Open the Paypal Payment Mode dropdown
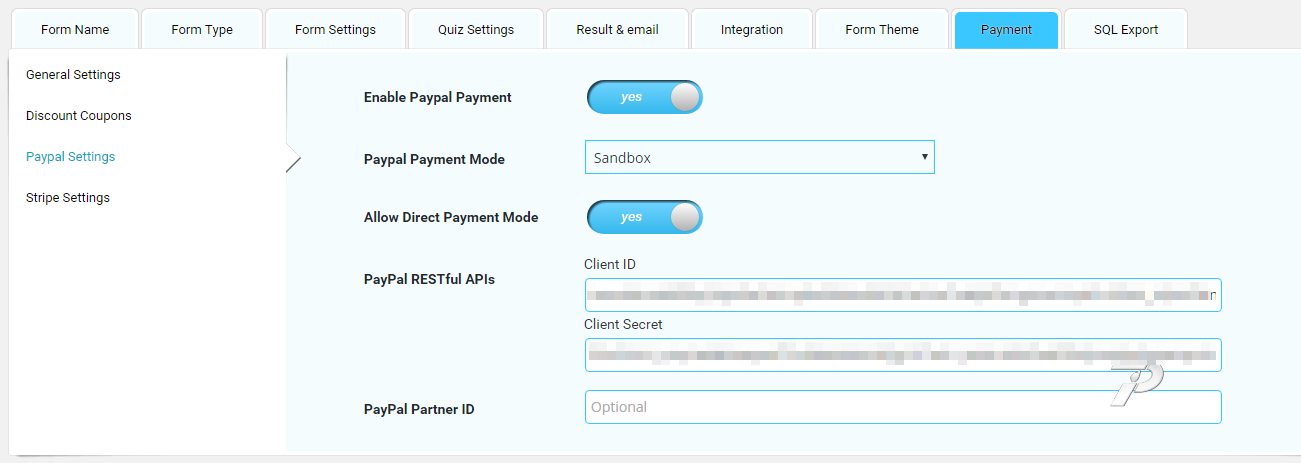 pyautogui.click(x=759, y=157)
